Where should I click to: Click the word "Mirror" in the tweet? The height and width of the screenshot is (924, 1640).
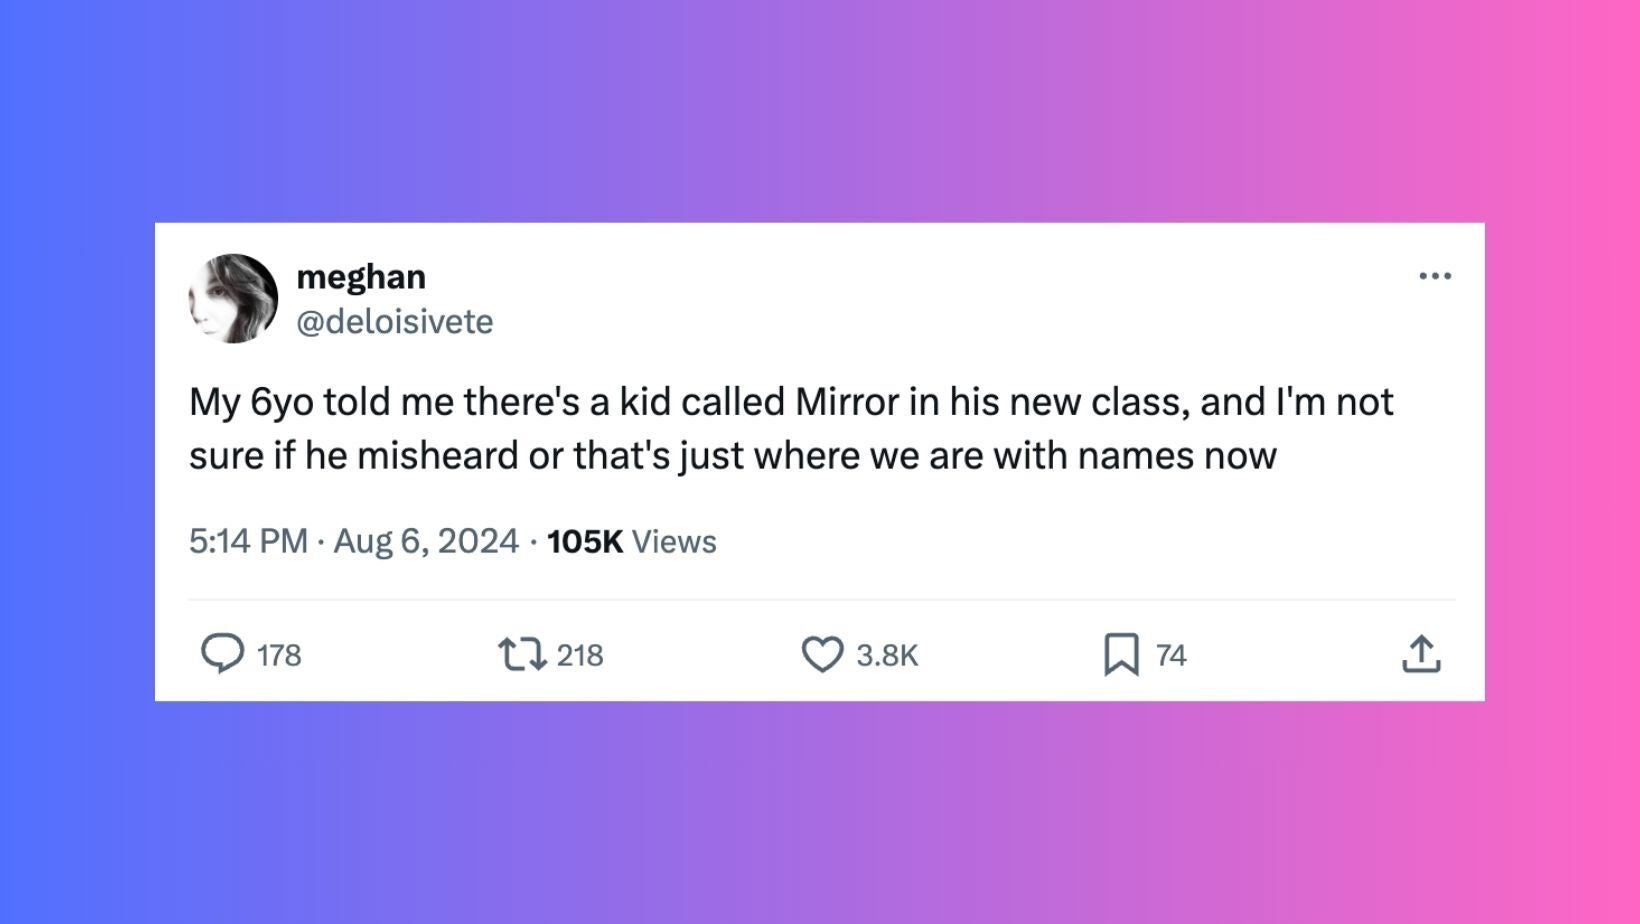coord(847,402)
